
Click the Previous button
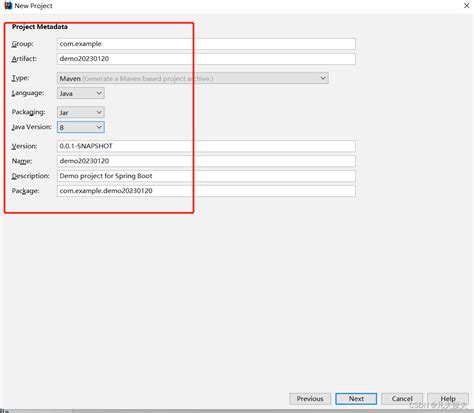(x=310, y=399)
